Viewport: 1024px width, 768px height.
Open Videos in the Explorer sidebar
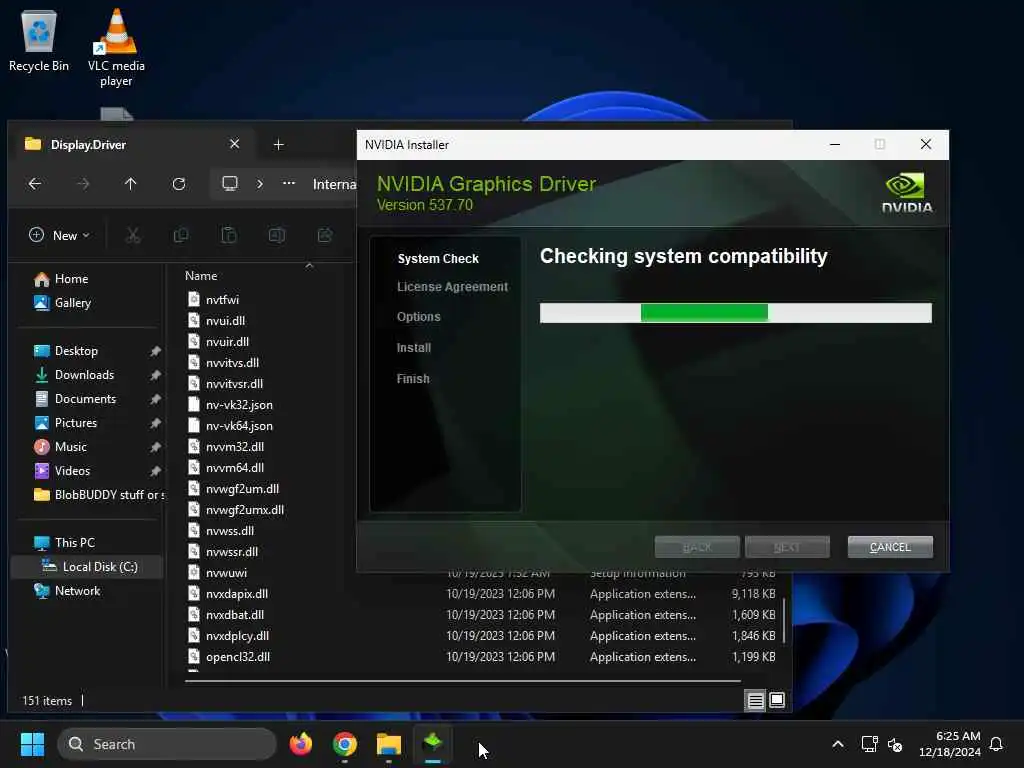[x=72, y=471]
